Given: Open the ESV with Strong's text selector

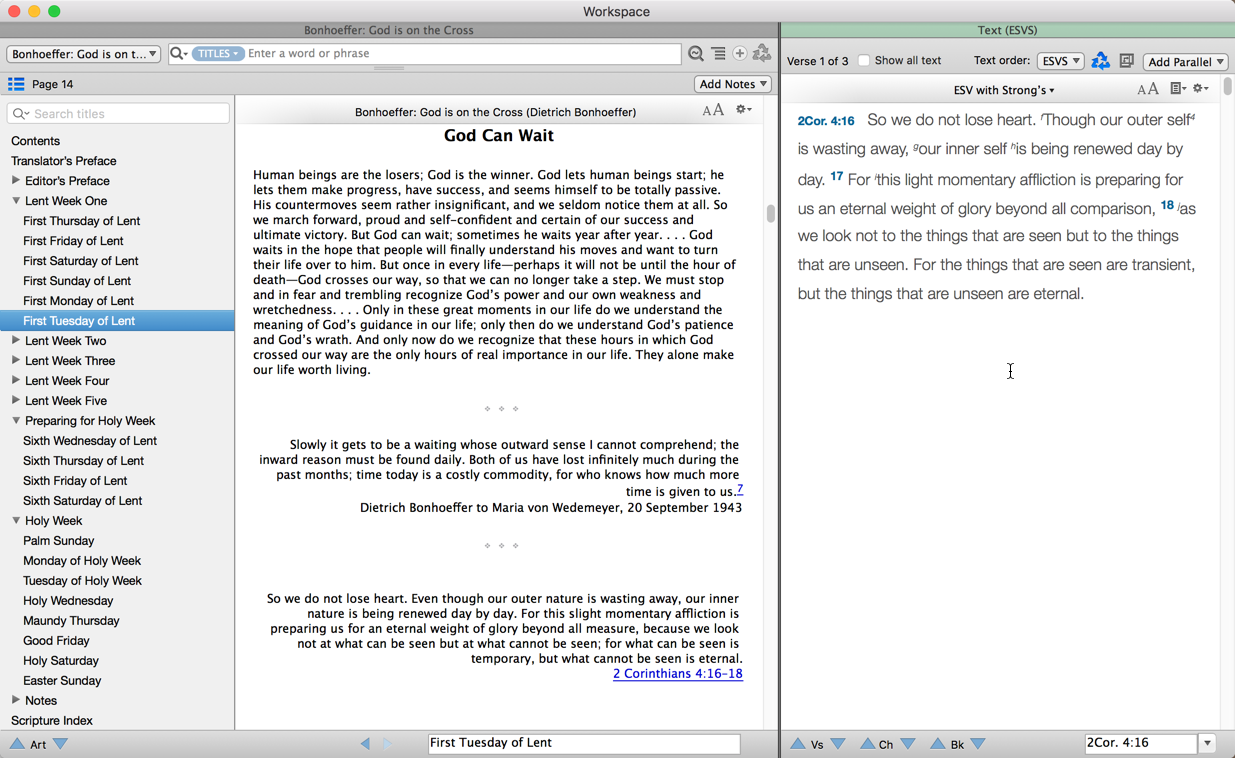Looking at the screenshot, I should (1003, 90).
